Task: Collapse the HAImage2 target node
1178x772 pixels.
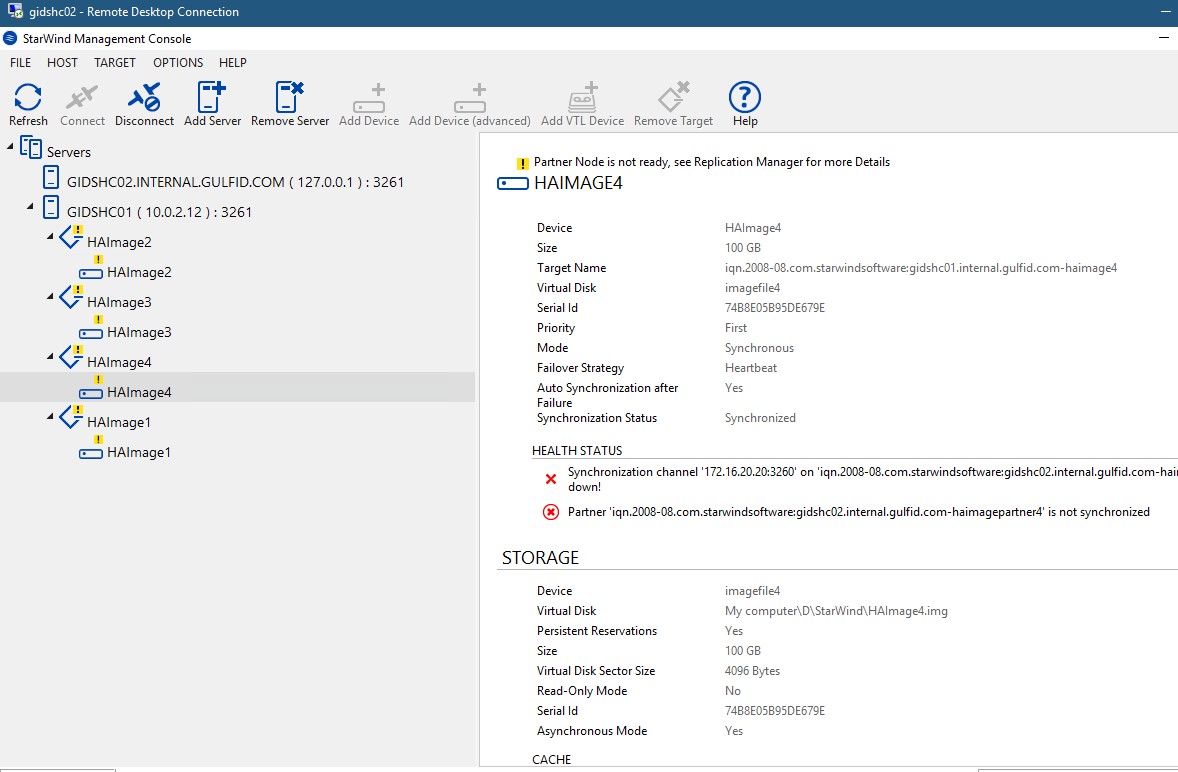Action: (x=50, y=236)
